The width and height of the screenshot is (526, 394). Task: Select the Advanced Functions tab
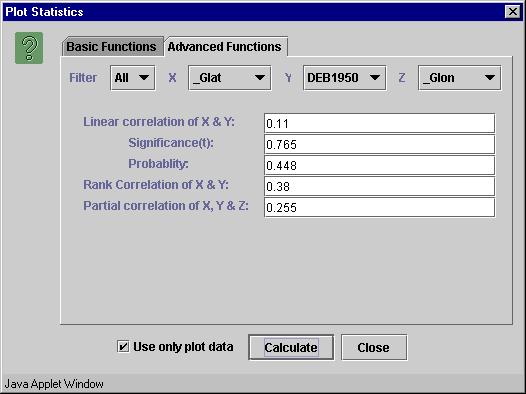[x=225, y=47]
